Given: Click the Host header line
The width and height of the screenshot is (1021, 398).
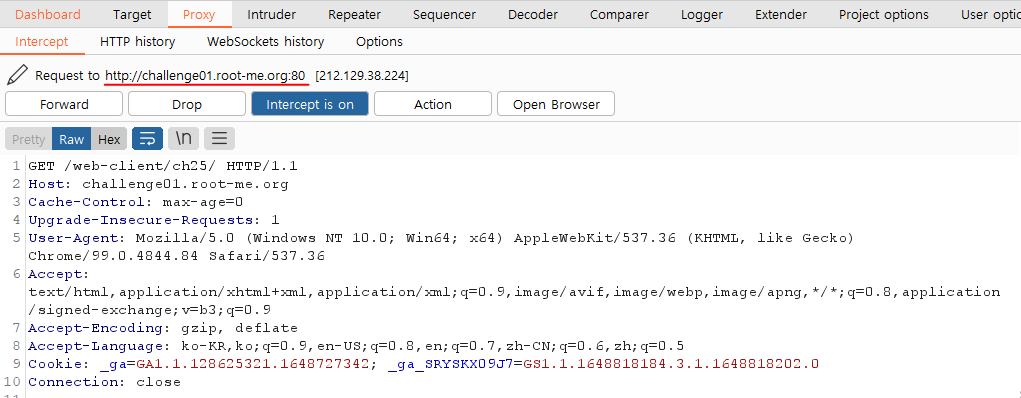Looking at the screenshot, I should click(x=158, y=184).
